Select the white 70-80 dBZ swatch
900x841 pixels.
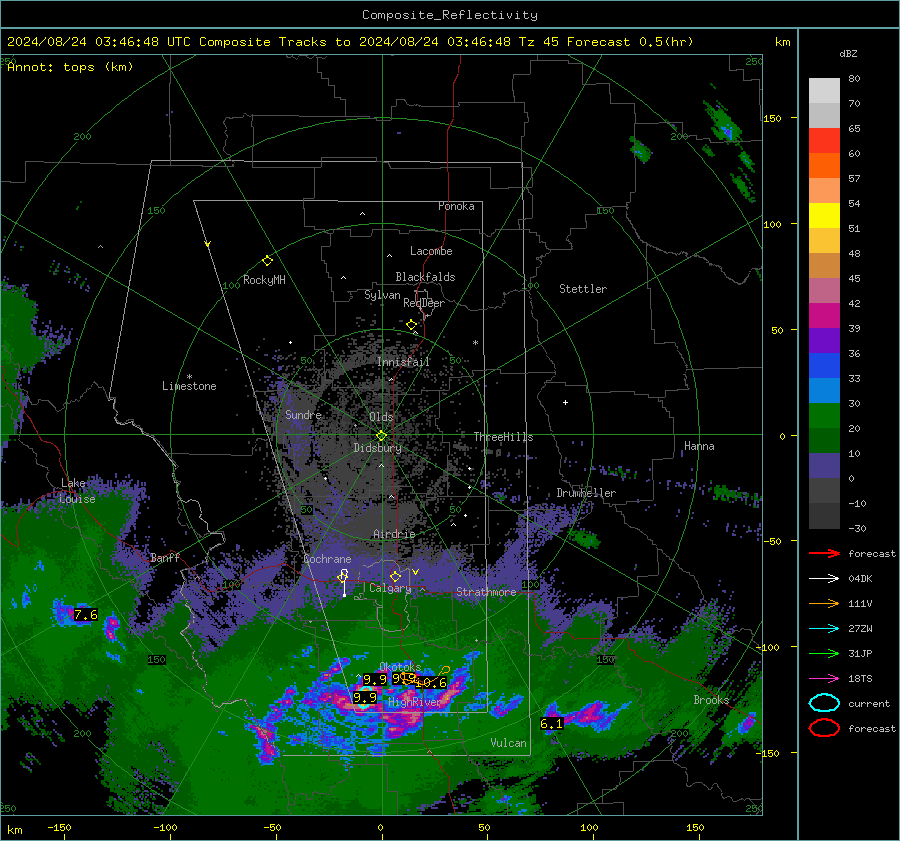(x=824, y=90)
